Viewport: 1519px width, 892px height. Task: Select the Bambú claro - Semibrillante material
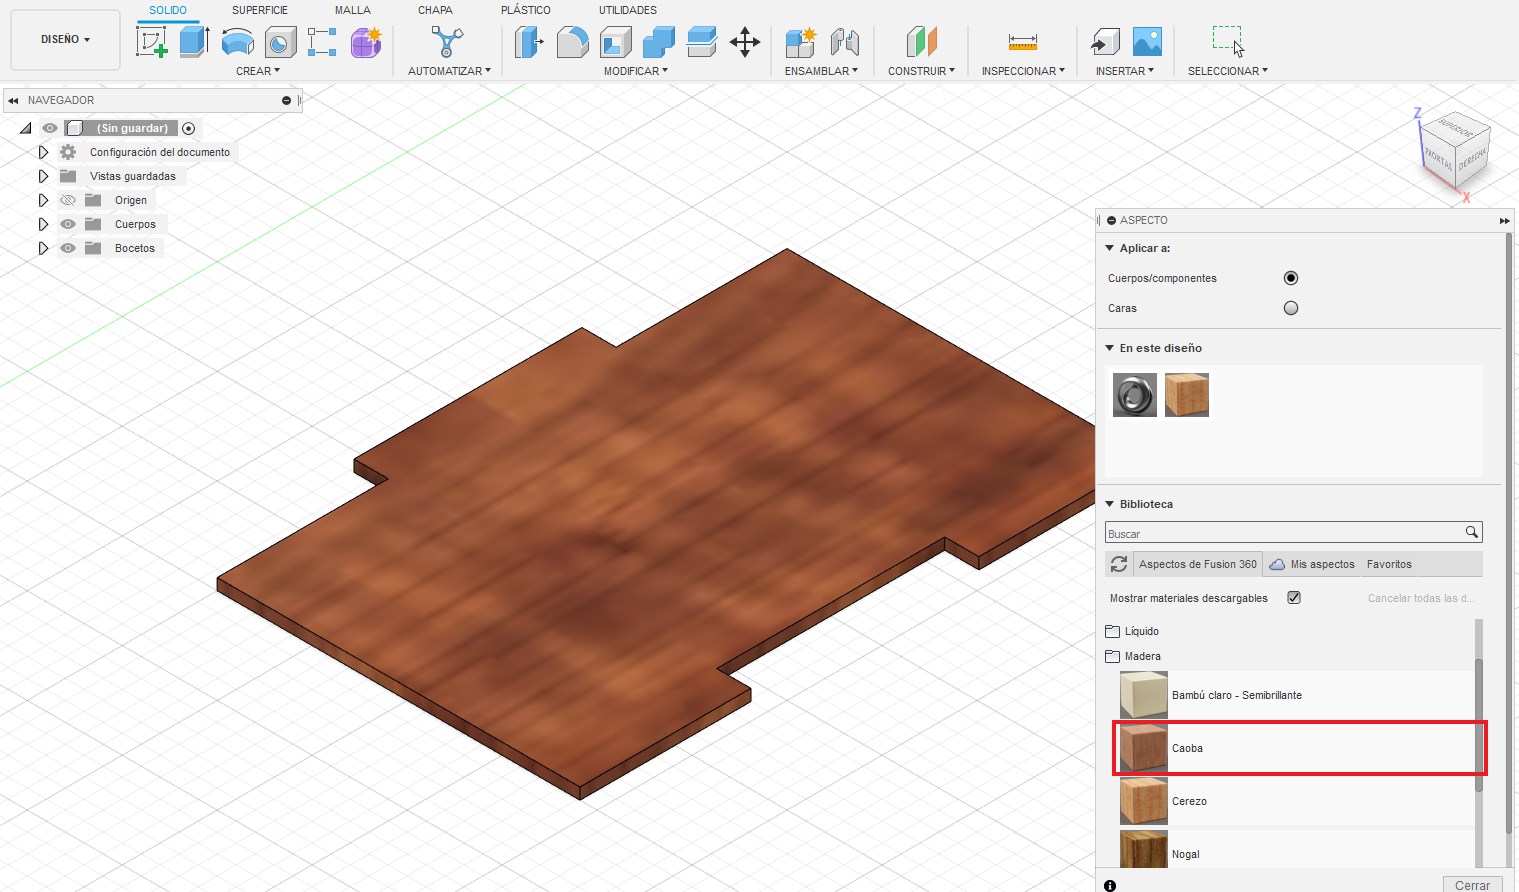(1296, 695)
